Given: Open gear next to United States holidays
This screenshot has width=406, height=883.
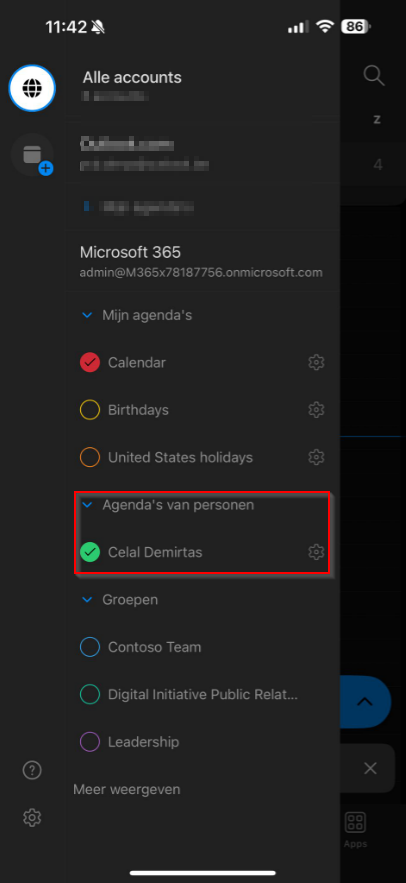Looking at the screenshot, I should 316,457.
